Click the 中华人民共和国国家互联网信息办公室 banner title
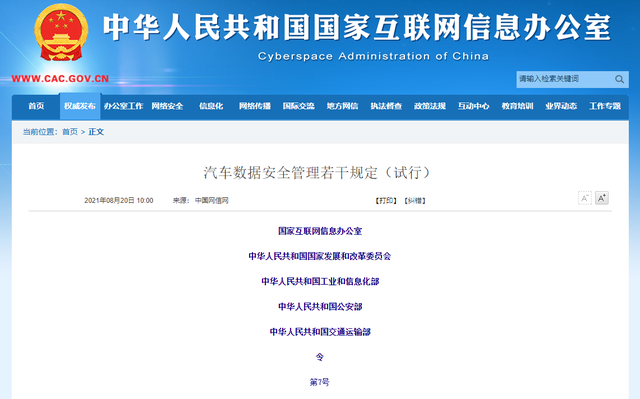This screenshot has height=399, width=640. [357, 27]
